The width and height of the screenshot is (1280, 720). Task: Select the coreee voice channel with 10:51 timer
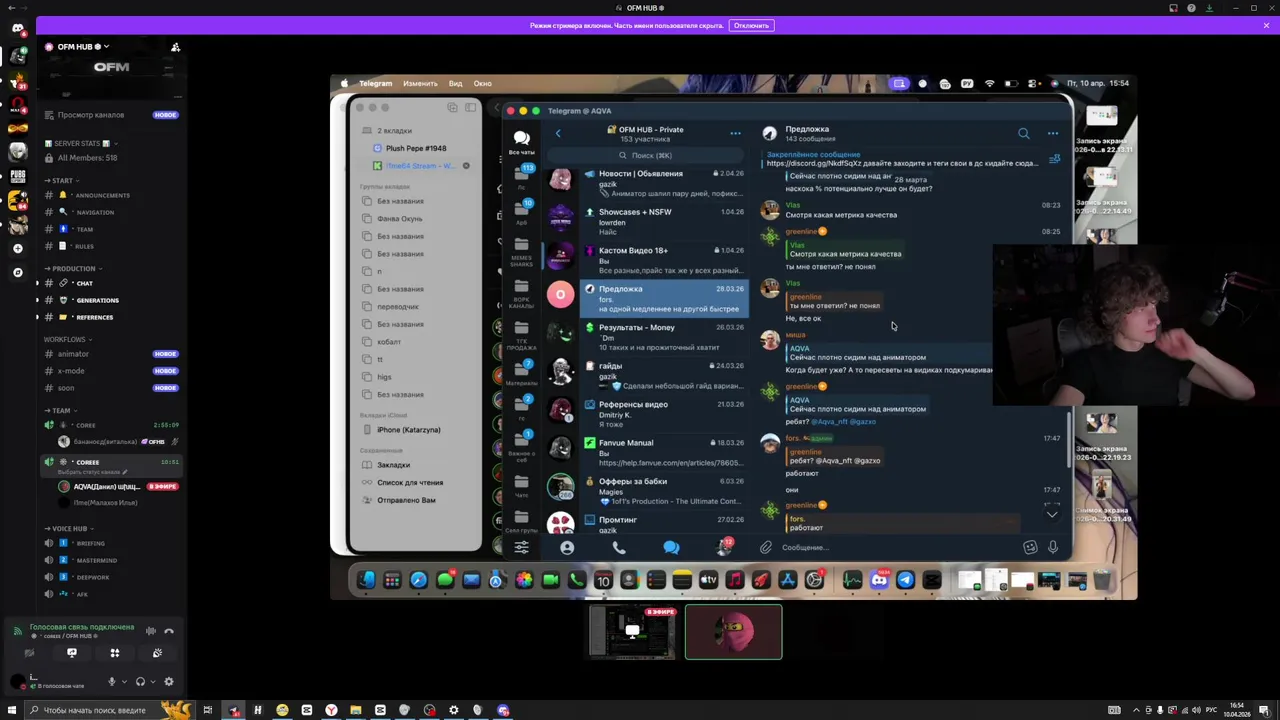point(110,462)
